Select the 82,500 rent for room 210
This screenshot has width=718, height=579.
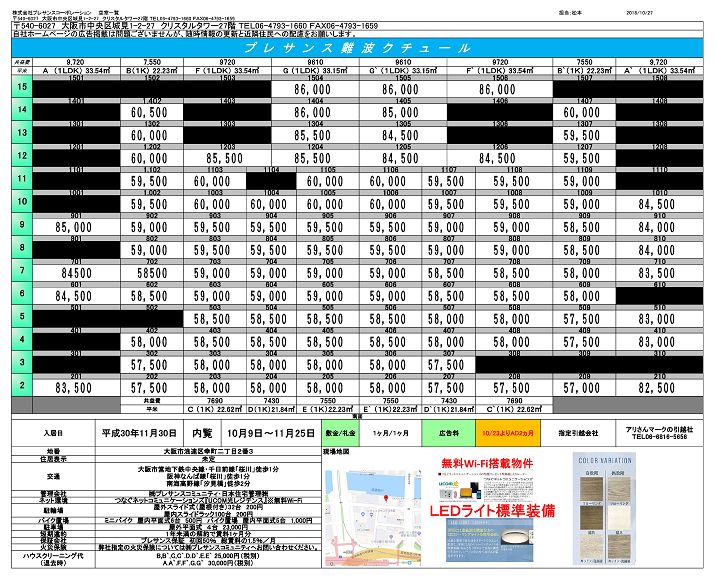tap(657, 388)
